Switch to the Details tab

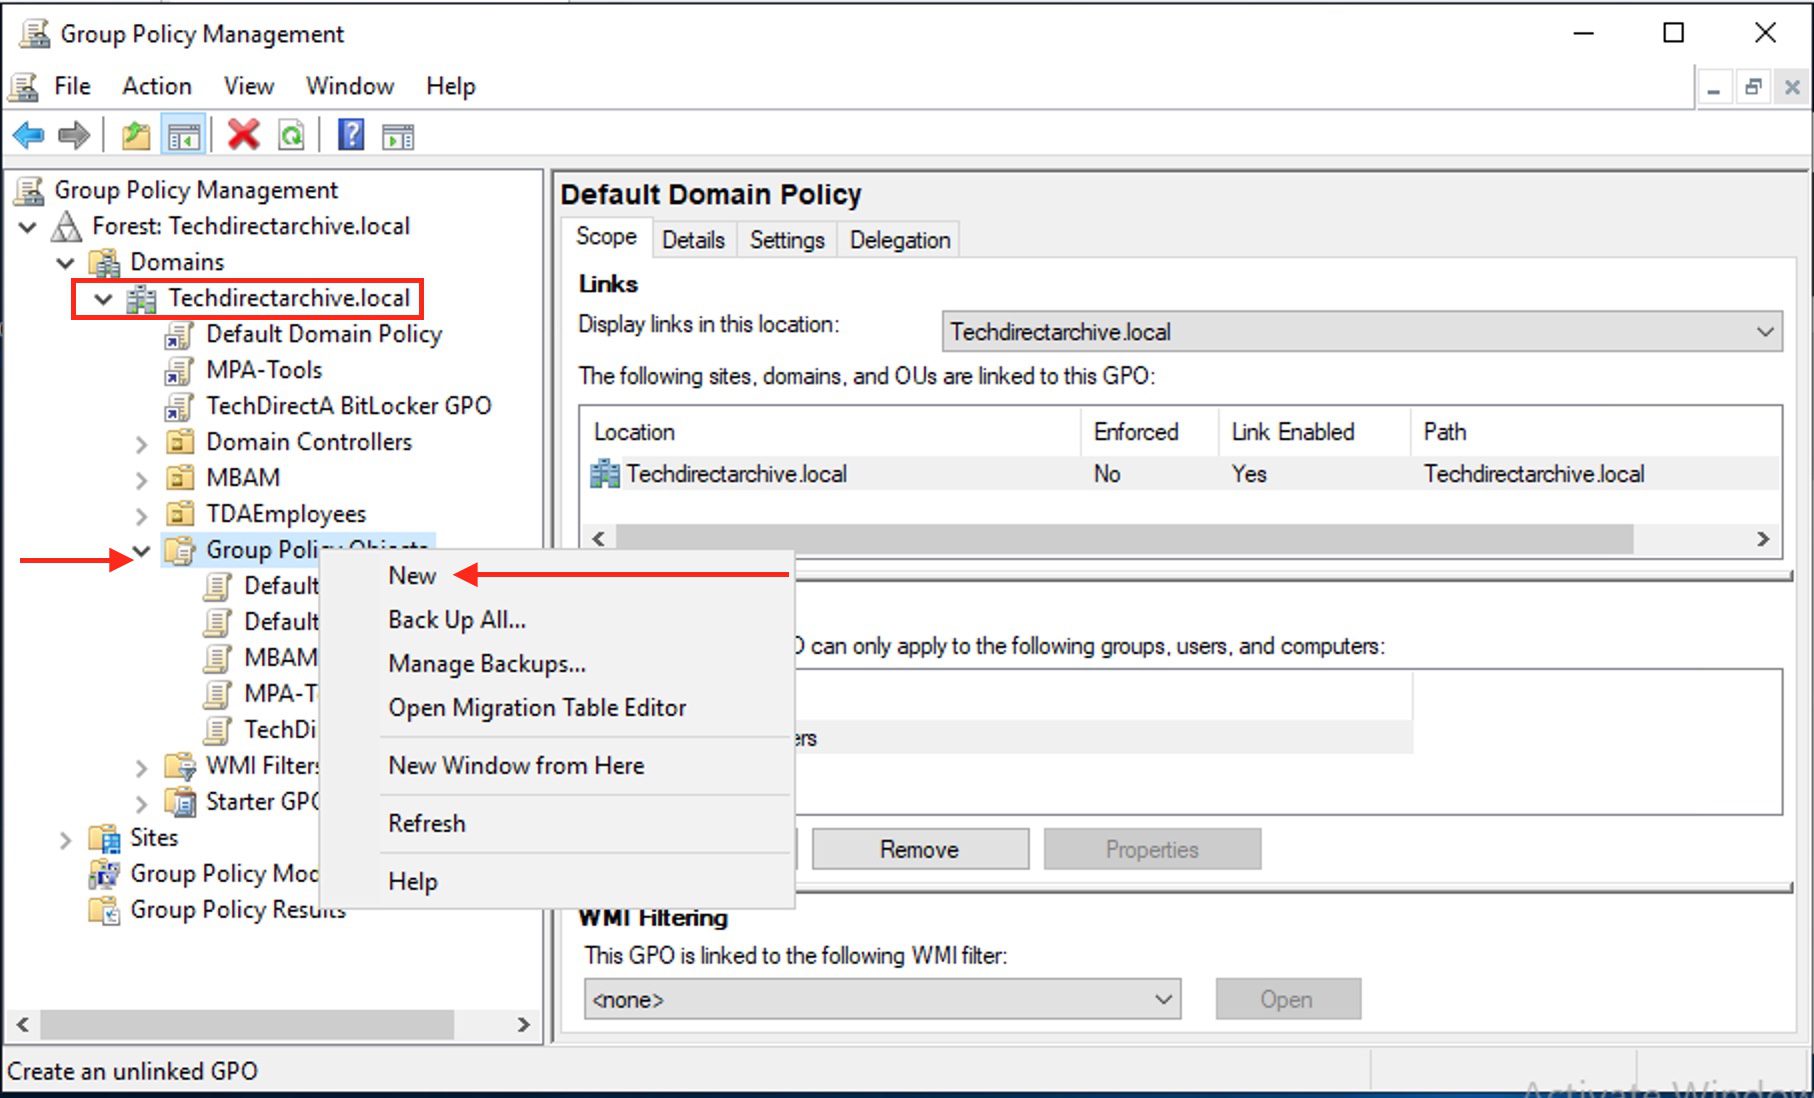pos(693,240)
